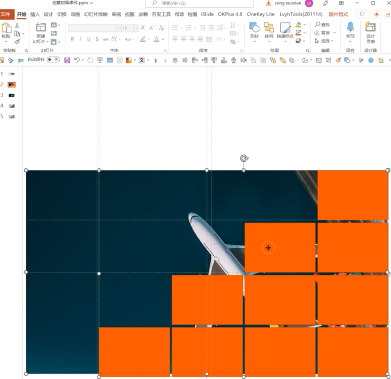Expand the Shape Outline dropdown arrow
391x379 pixels.
click(x=305, y=33)
